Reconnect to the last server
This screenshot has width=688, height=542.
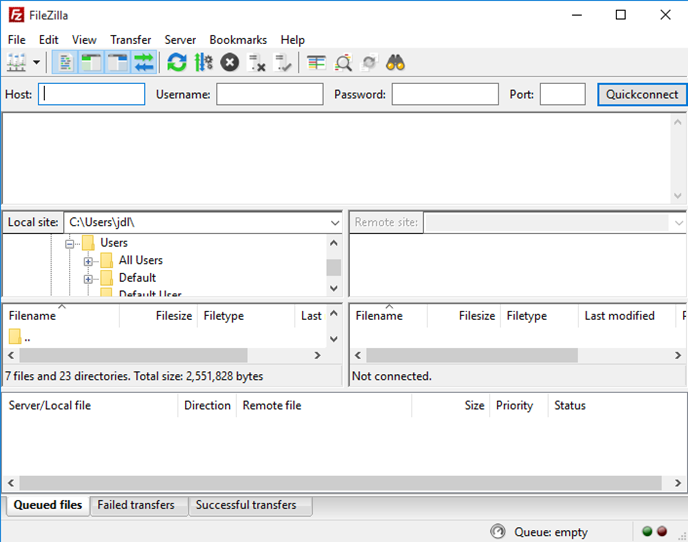tap(283, 62)
